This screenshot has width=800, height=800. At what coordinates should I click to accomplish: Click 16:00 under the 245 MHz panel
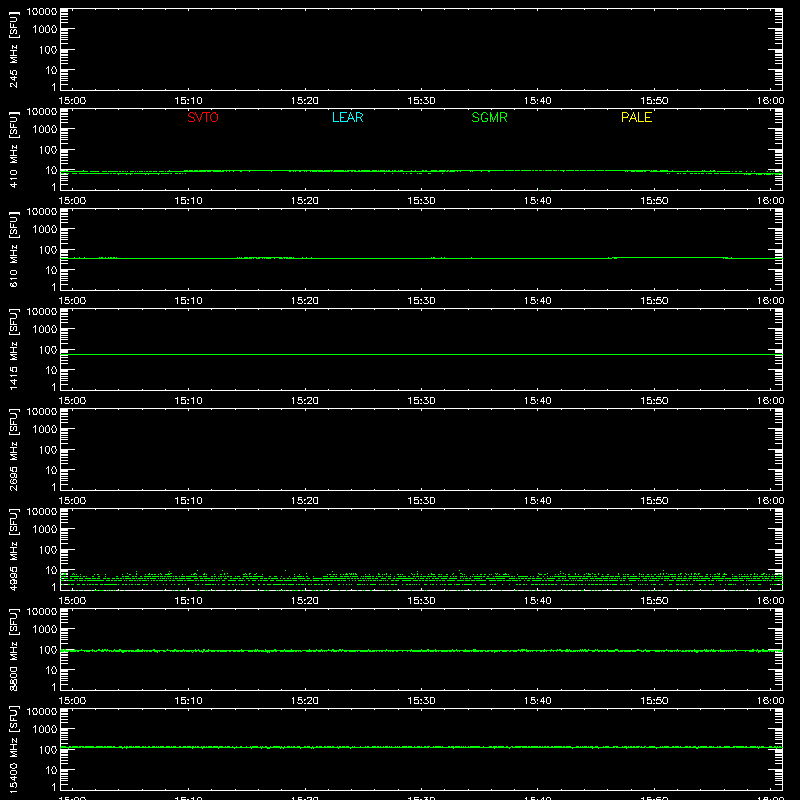pos(770,101)
